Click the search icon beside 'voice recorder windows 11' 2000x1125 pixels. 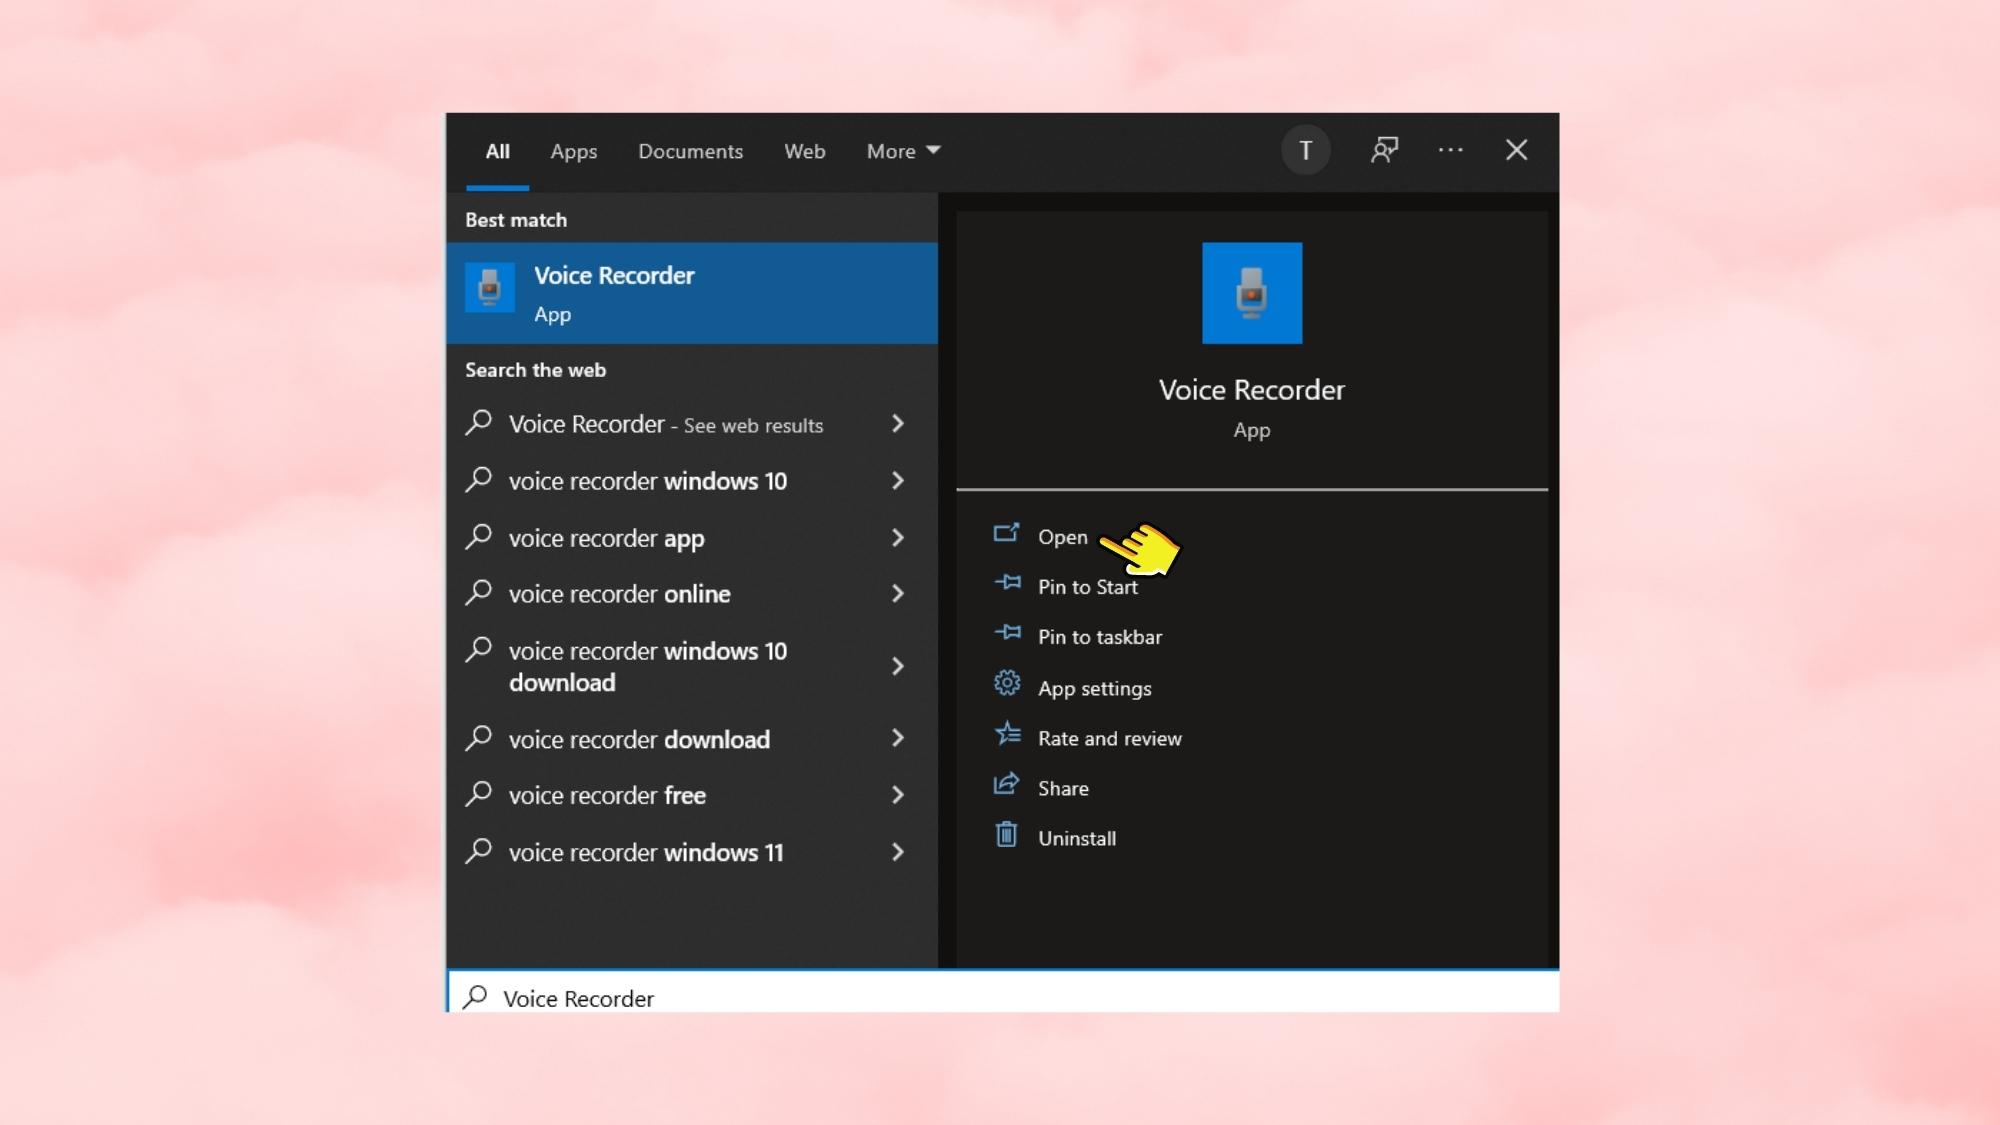pyautogui.click(x=479, y=851)
